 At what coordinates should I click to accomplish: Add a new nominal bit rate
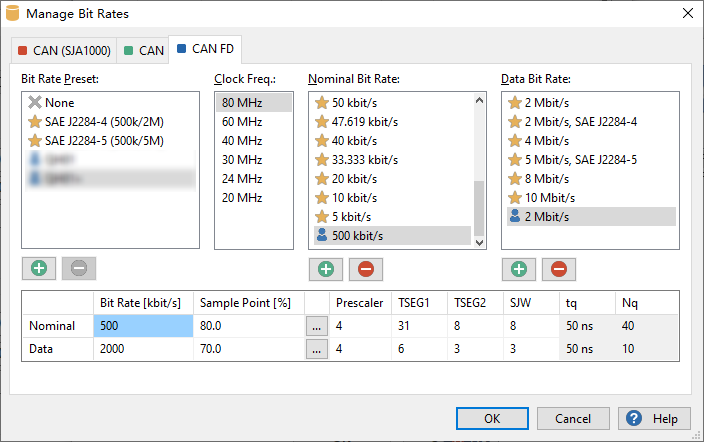(x=326, y=268)
